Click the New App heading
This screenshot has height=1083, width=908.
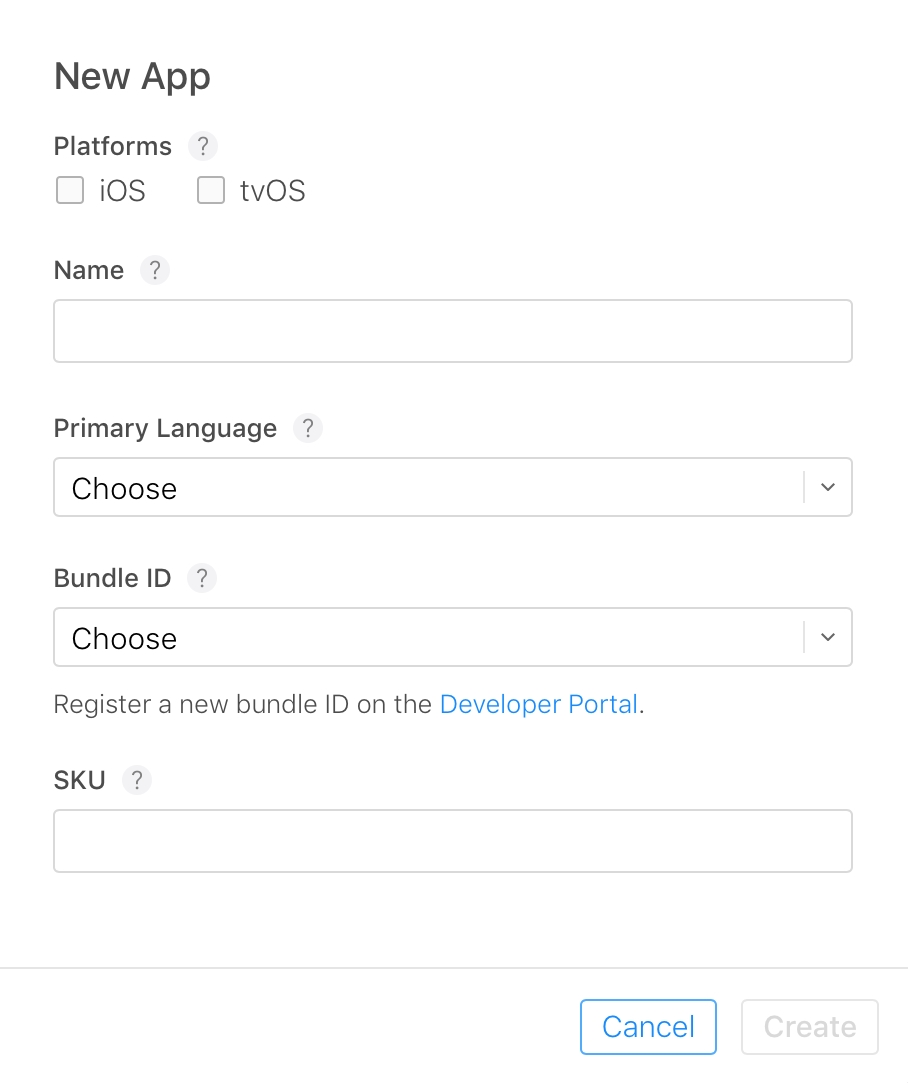pyautogui.click(x=132, y=76)
